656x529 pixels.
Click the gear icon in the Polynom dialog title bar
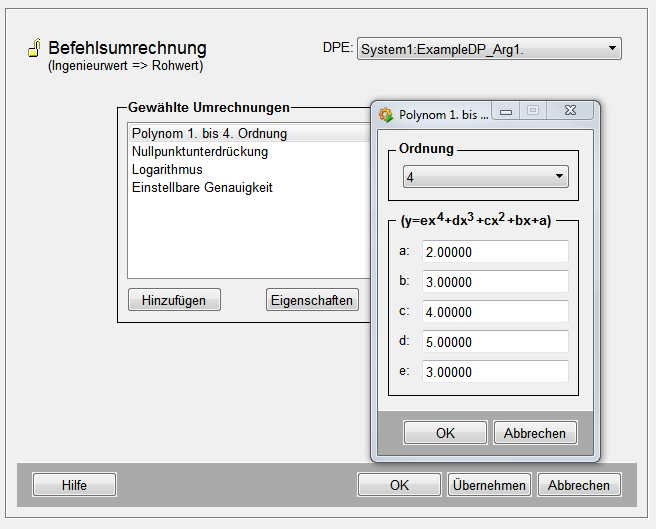385,115
